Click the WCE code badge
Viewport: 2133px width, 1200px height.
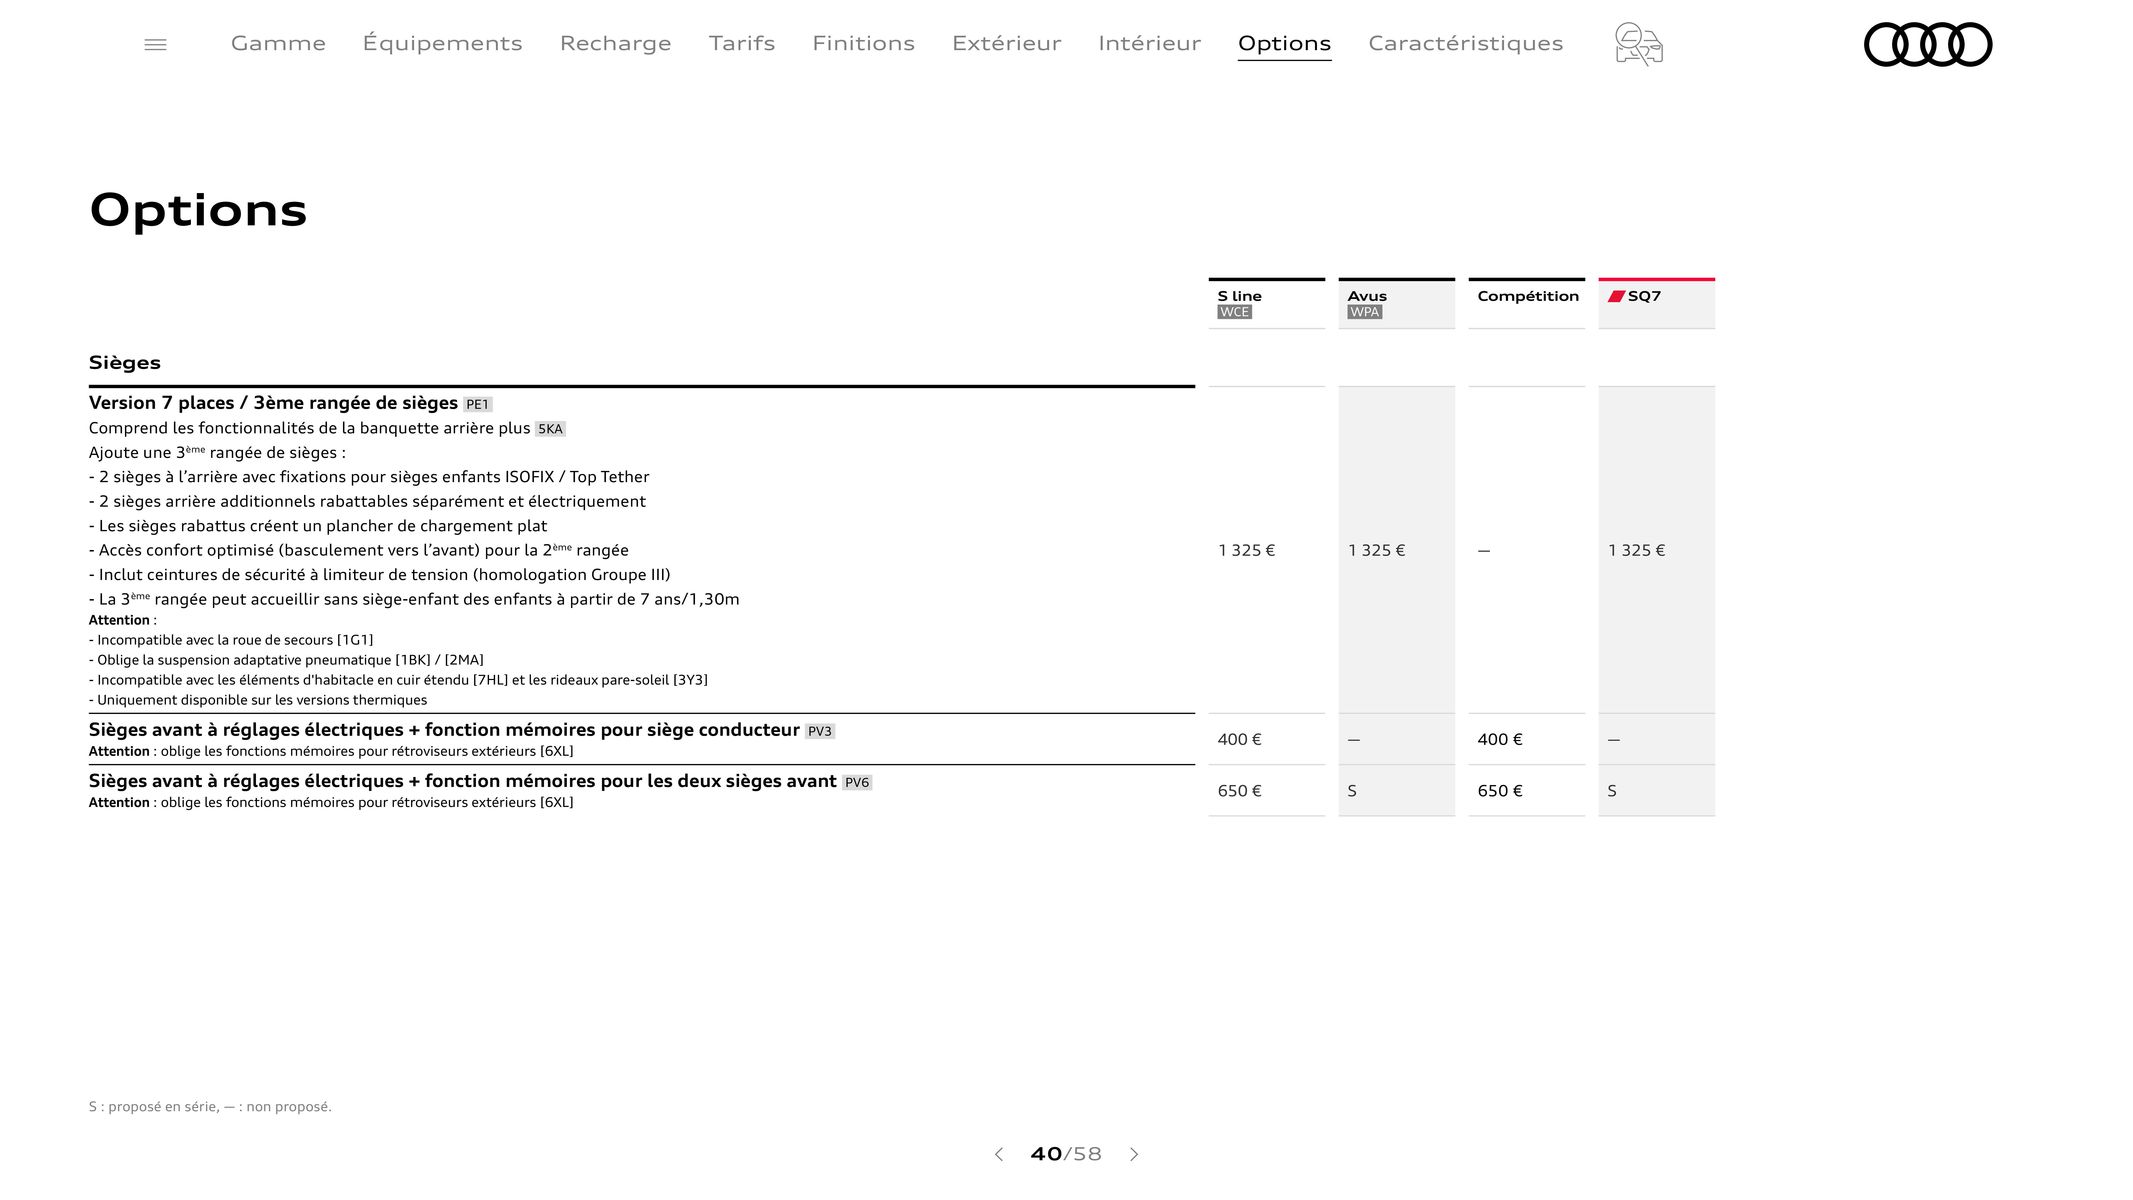(1234, 312)
